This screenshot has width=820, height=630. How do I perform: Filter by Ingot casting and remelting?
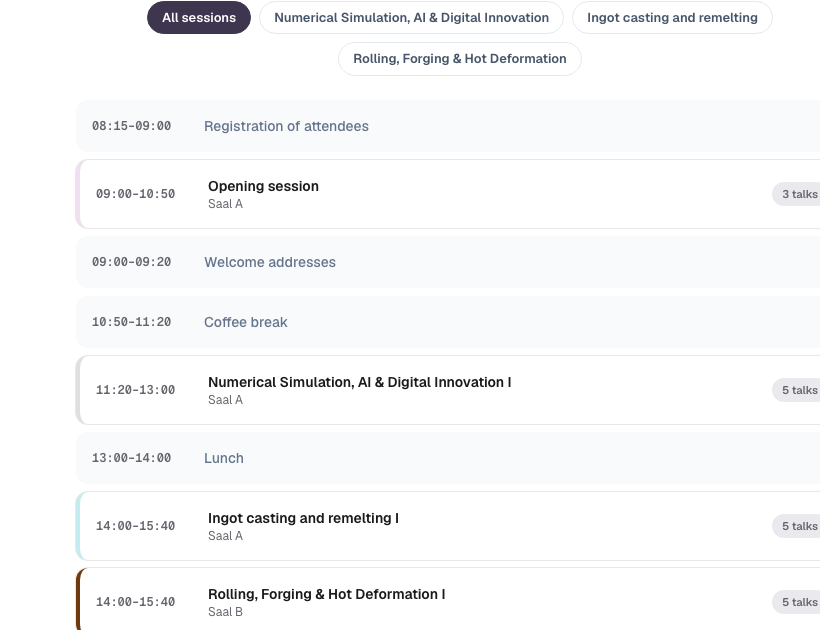(672, 18)
